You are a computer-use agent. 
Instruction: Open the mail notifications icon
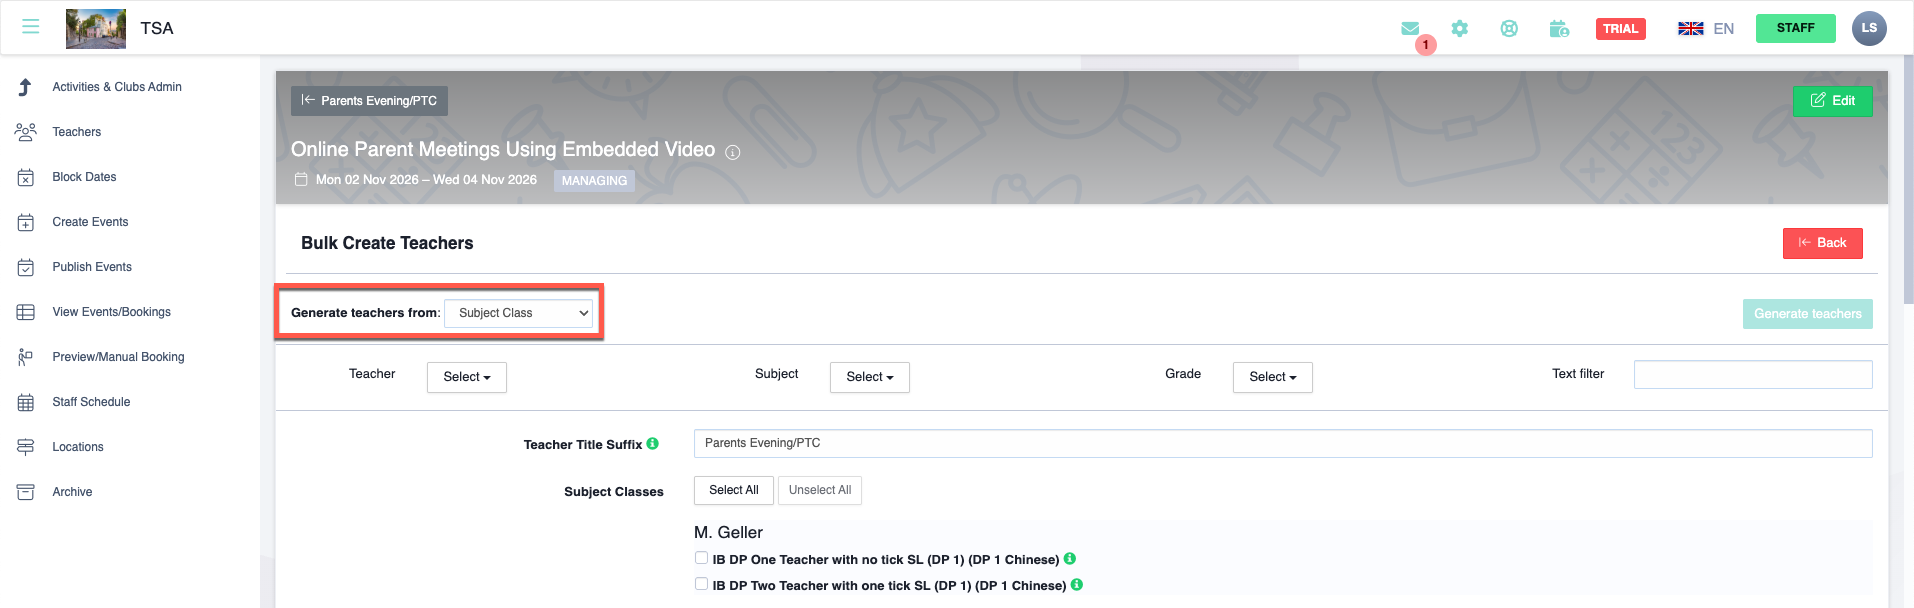point(1410,29)
